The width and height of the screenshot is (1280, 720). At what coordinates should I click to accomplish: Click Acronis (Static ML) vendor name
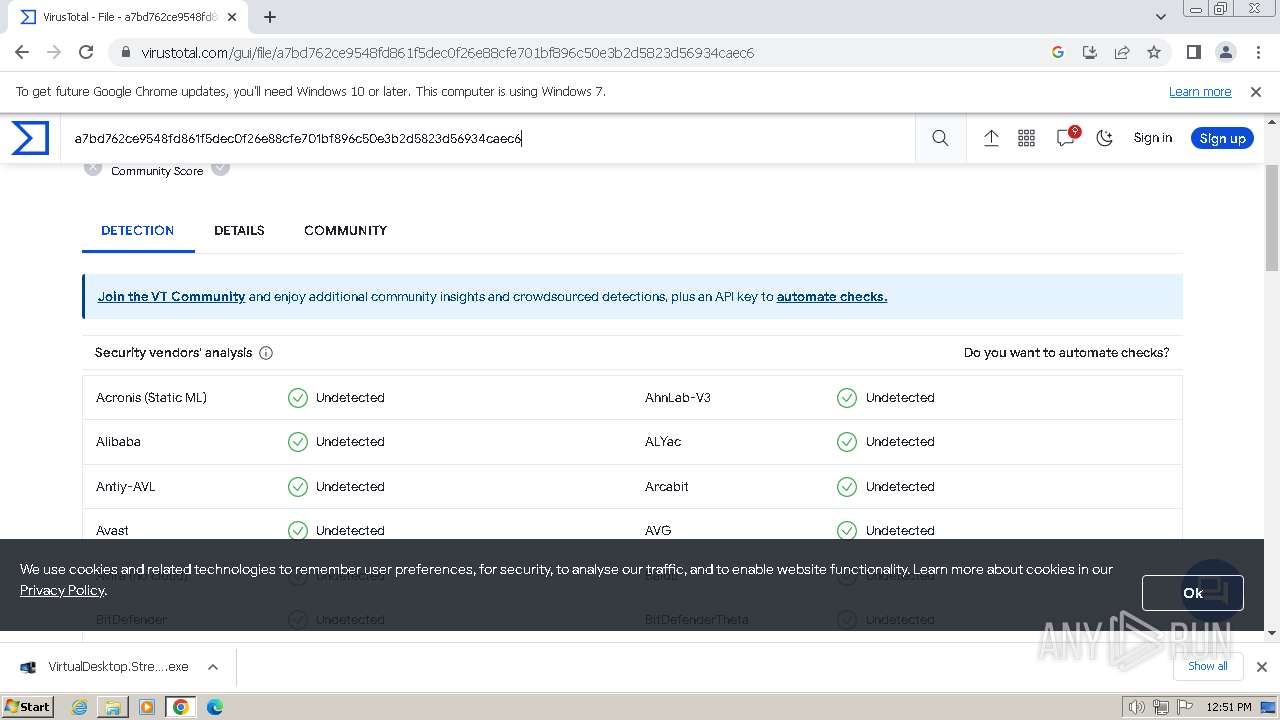pos(151,398)
